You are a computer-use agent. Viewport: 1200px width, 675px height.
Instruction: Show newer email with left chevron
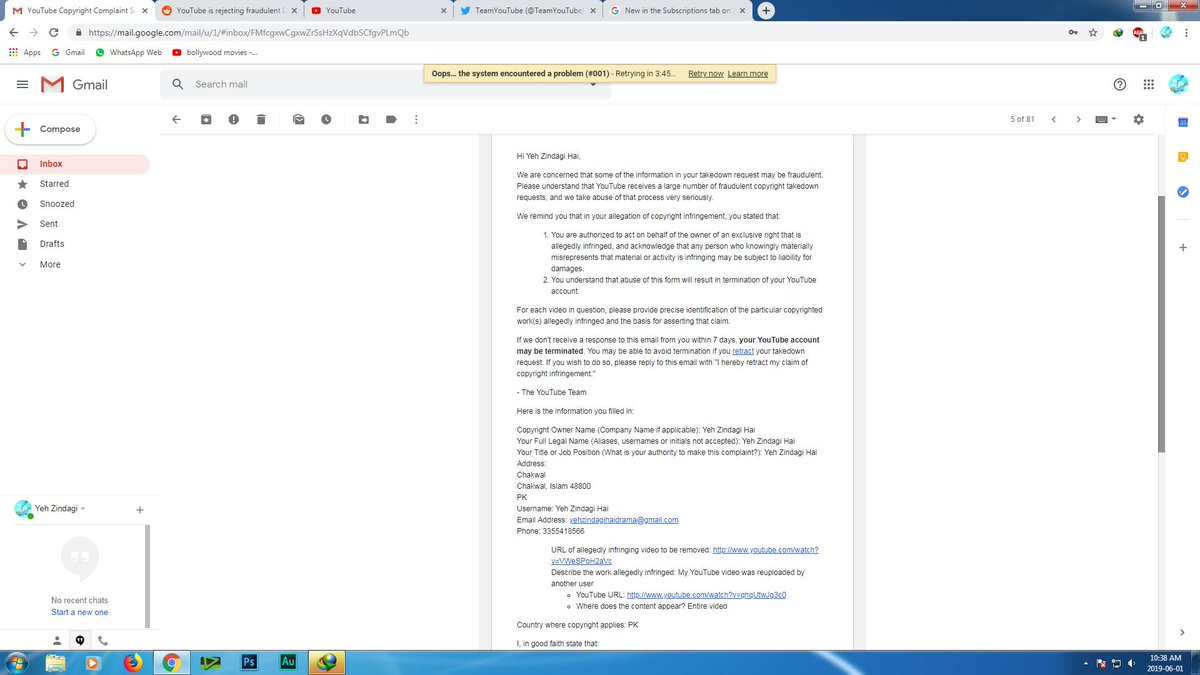pyautogui.click(x=1053, y=119)
